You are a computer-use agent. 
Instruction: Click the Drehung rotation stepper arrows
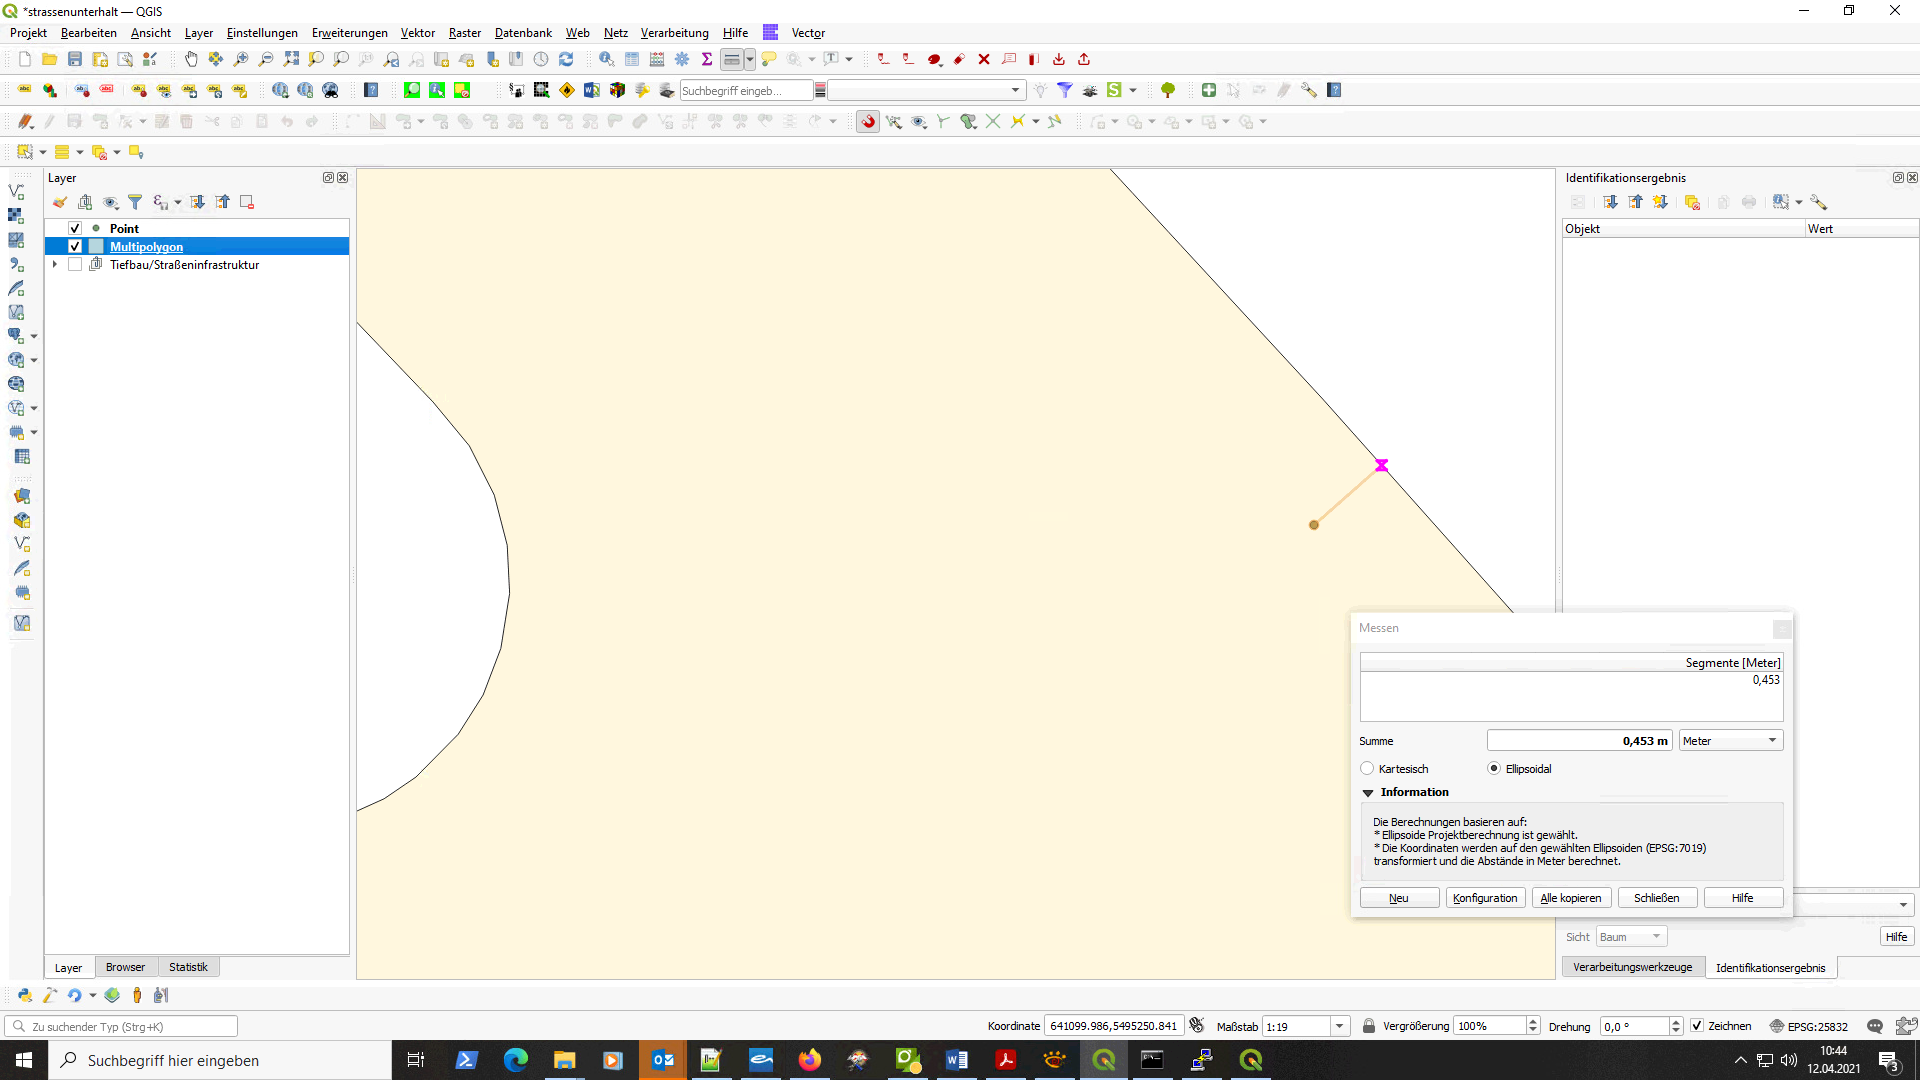coord(1676,1026)
